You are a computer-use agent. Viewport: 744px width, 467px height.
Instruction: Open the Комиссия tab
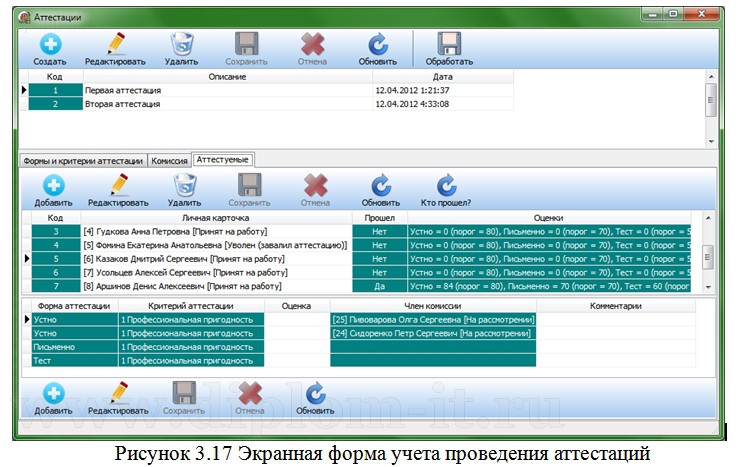170,160
